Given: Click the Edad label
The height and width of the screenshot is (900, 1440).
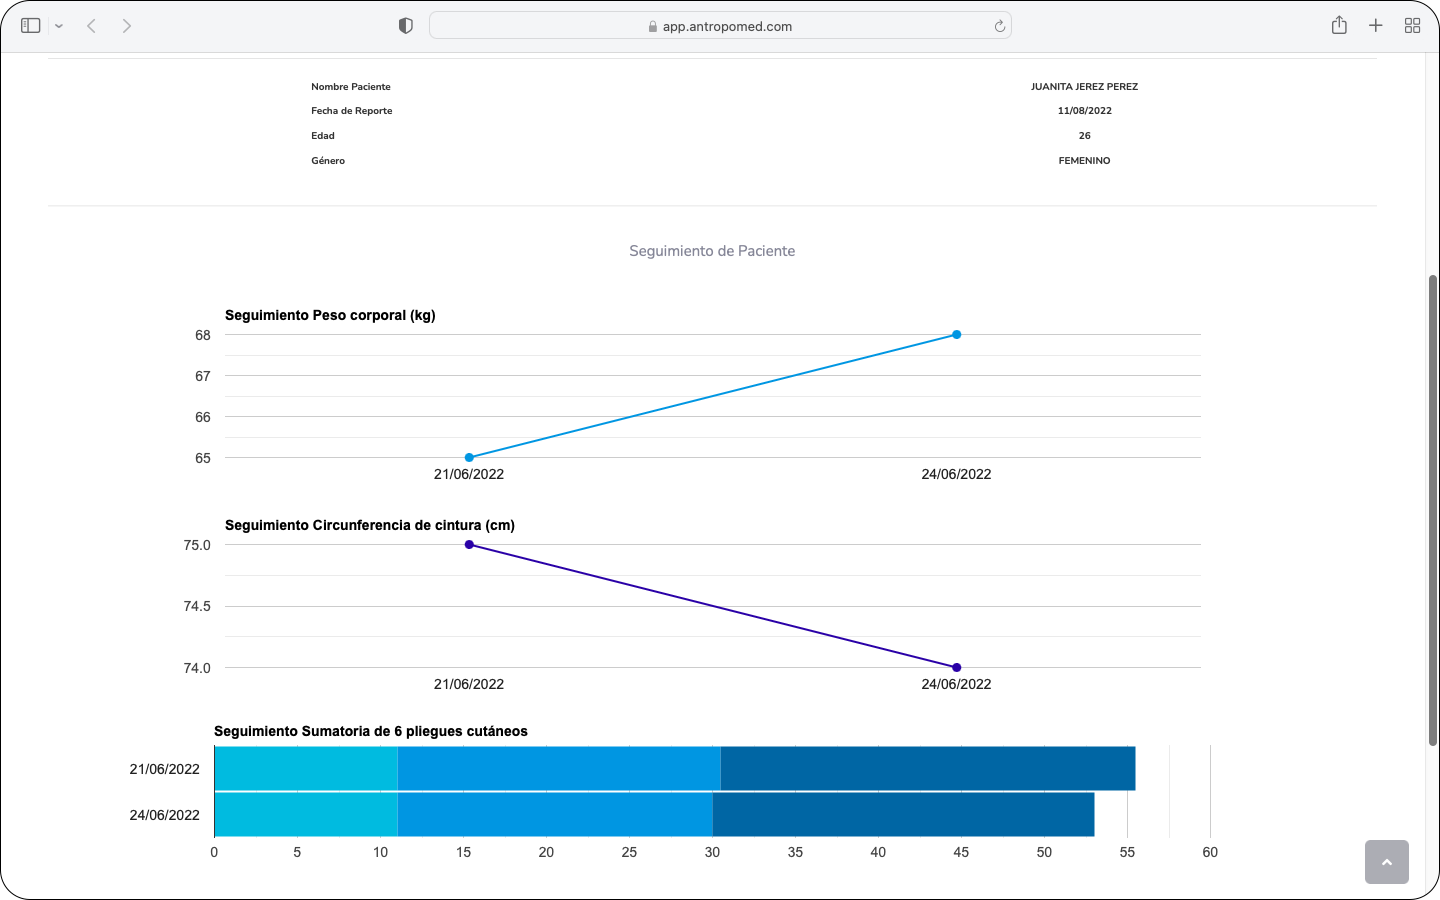Looking at the screenshot, I should tap(323, 136).
